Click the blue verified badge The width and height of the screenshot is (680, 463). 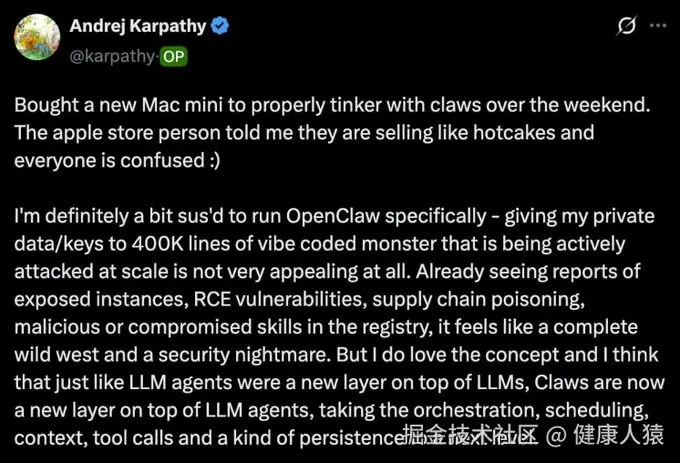tap(221, 27)
